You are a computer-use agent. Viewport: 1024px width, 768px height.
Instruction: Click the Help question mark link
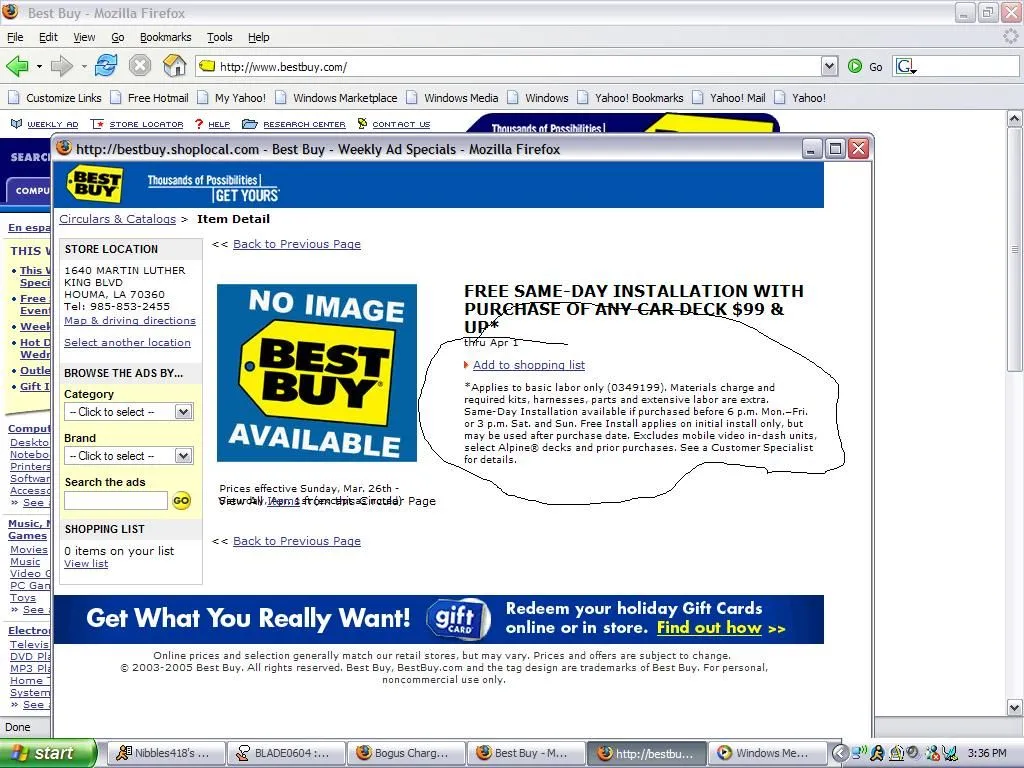[x=212, y=124]
